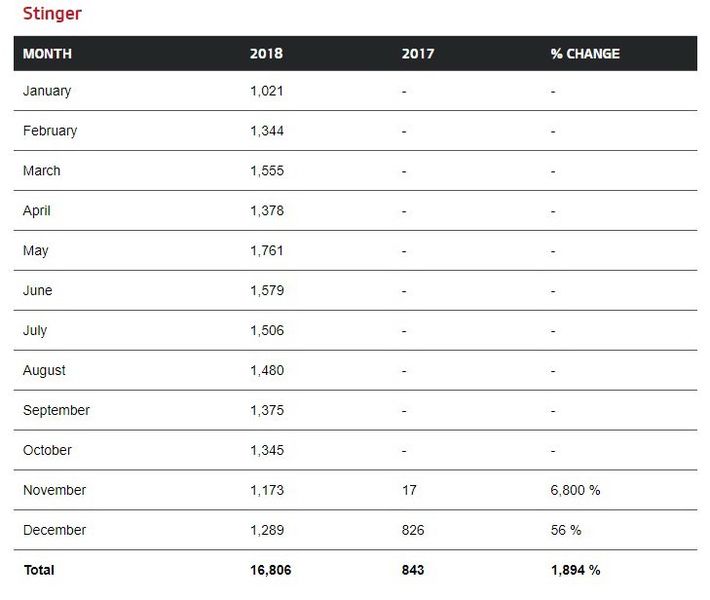Select the January row label
This screenshot has height=600, width=710.
[47, 91]
